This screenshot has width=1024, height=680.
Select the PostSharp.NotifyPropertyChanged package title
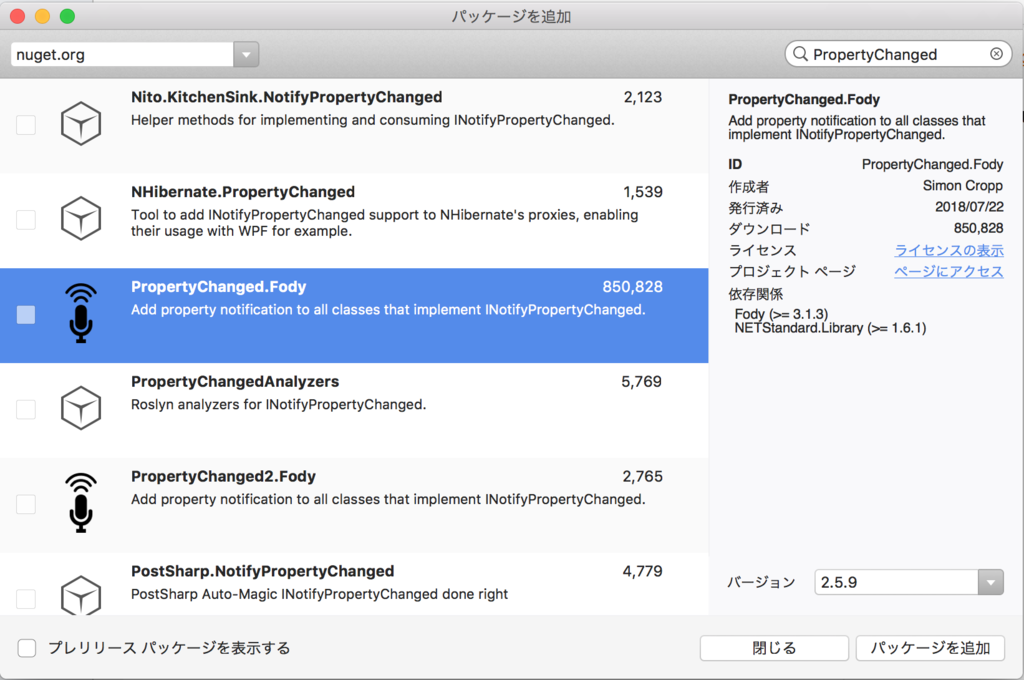263,571
